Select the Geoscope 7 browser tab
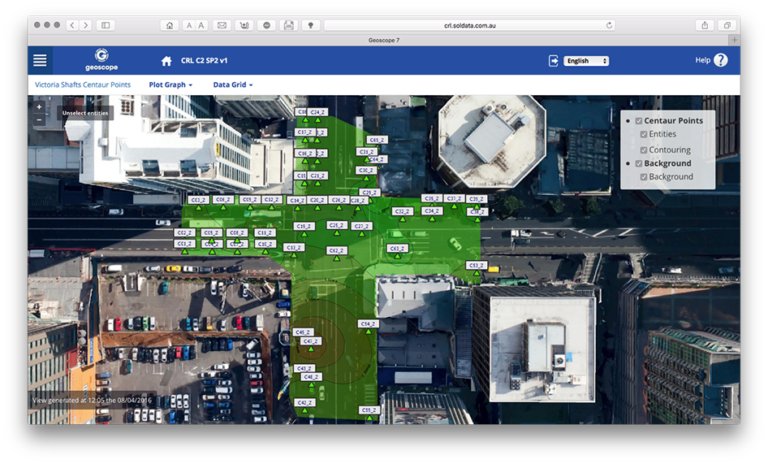Viewport: 768px width, 464px height. [x=384, y=40]
